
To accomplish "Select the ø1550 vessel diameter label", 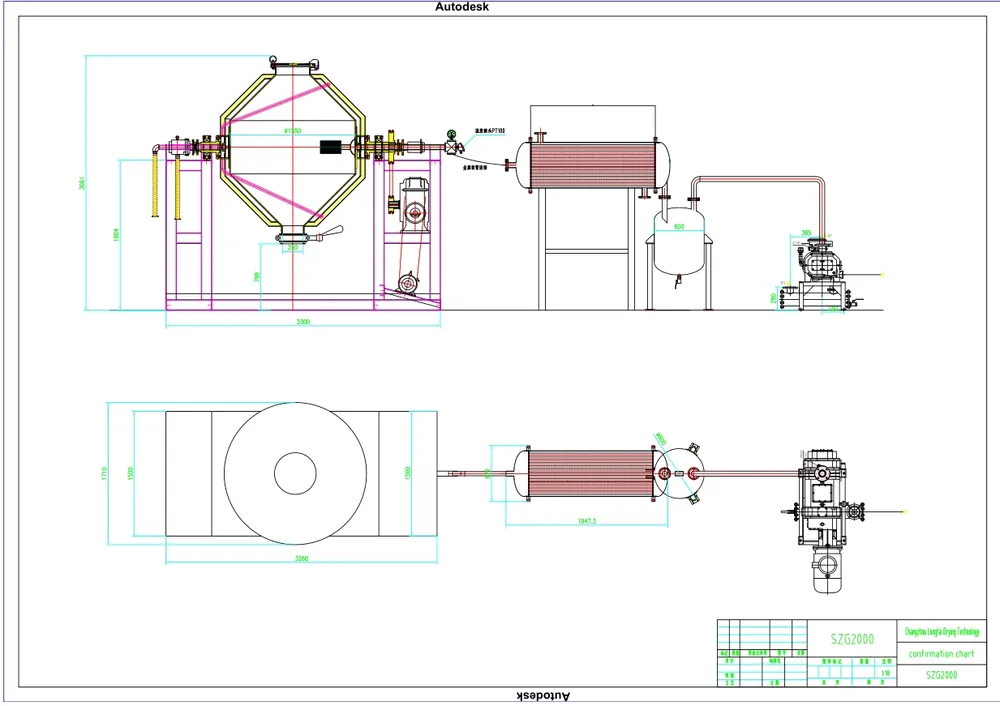I will [x=292, y=131].
